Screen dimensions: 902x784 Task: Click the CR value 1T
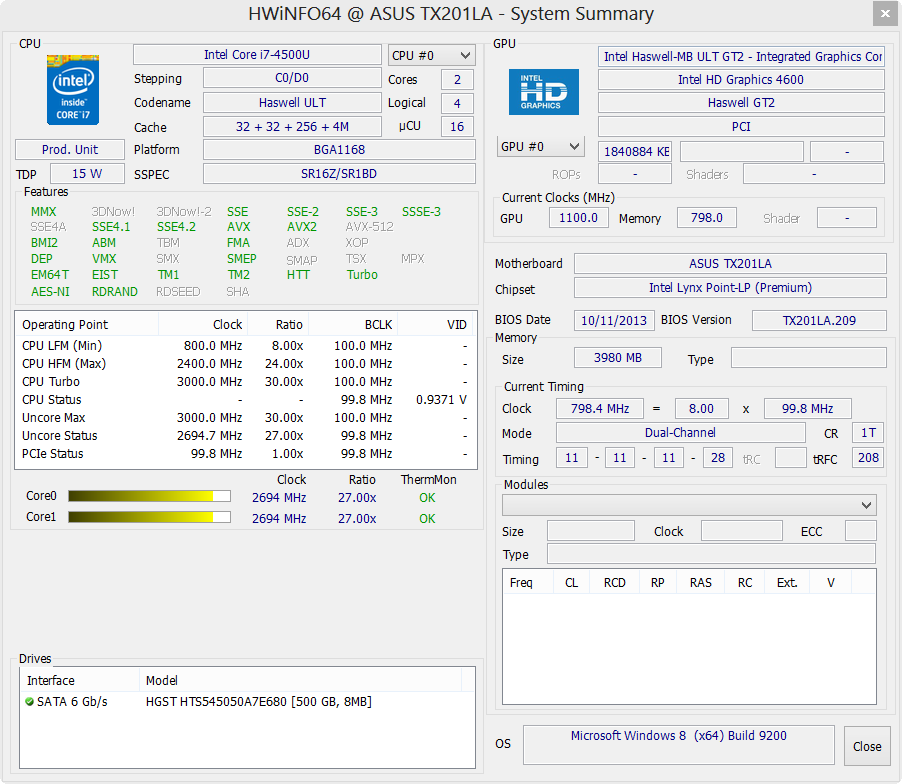pos(868,433)
